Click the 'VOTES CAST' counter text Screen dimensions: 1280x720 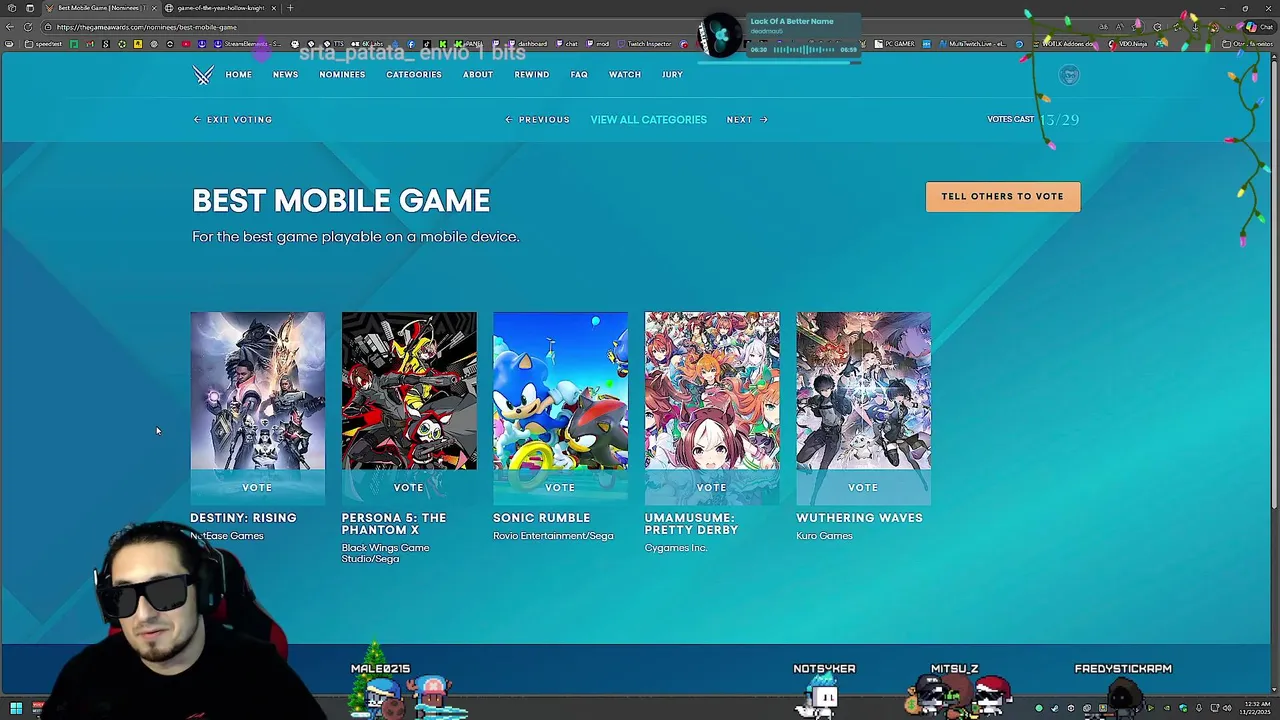coord(1011,120)
